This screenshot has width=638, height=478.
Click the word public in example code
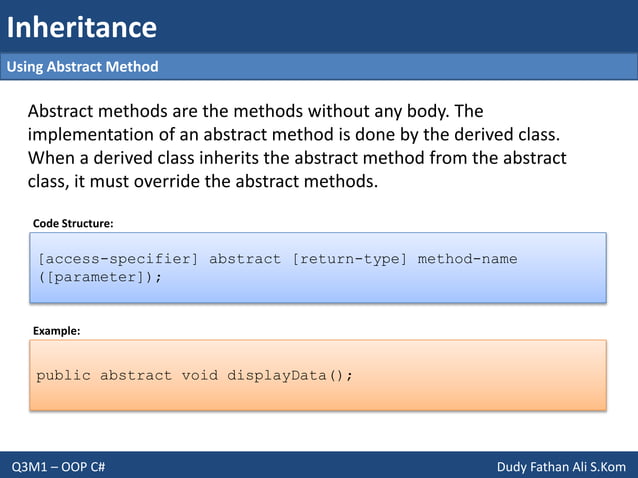coord(63,375)
